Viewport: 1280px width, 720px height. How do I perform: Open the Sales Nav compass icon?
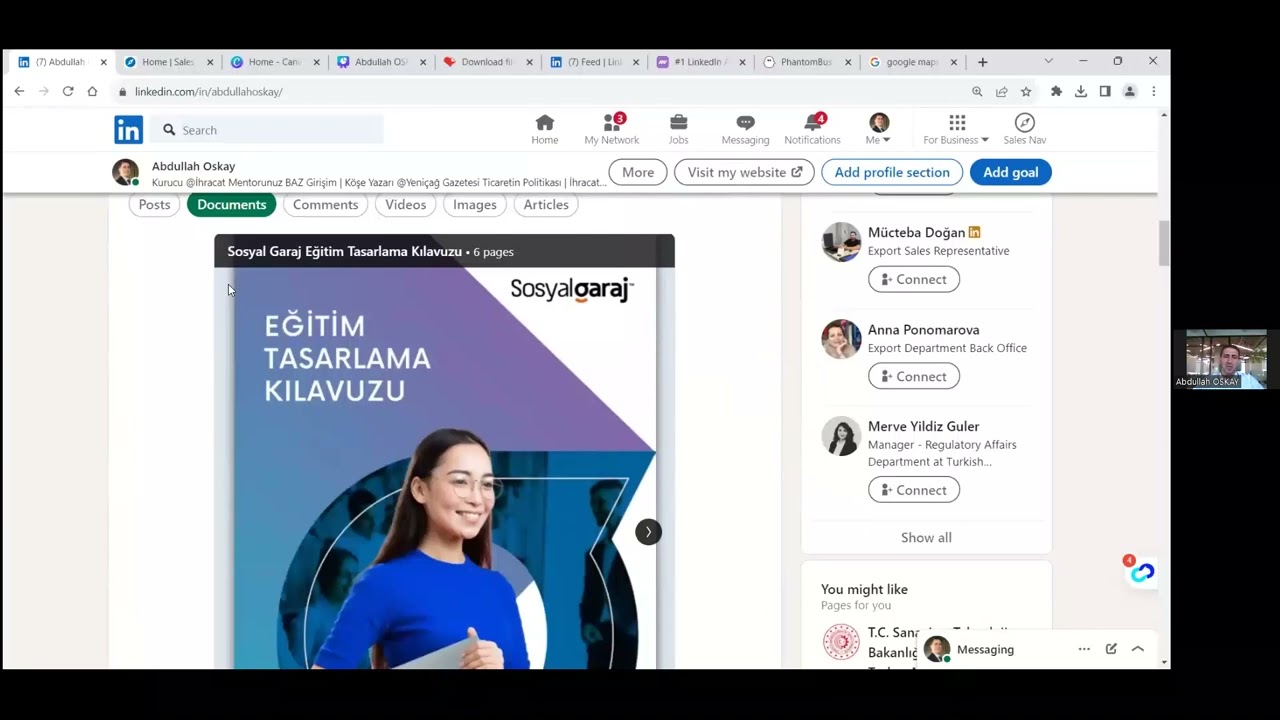click(1025, 130)
